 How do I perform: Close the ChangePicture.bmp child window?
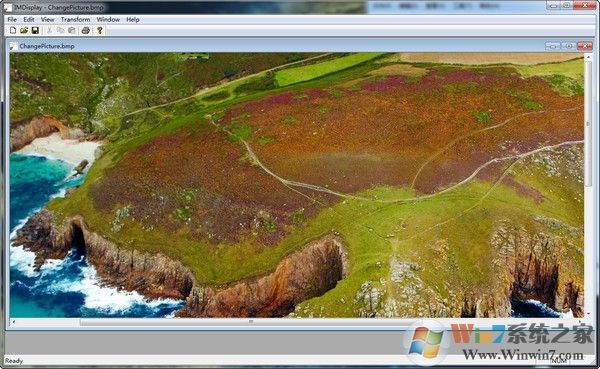pos(585,46)
